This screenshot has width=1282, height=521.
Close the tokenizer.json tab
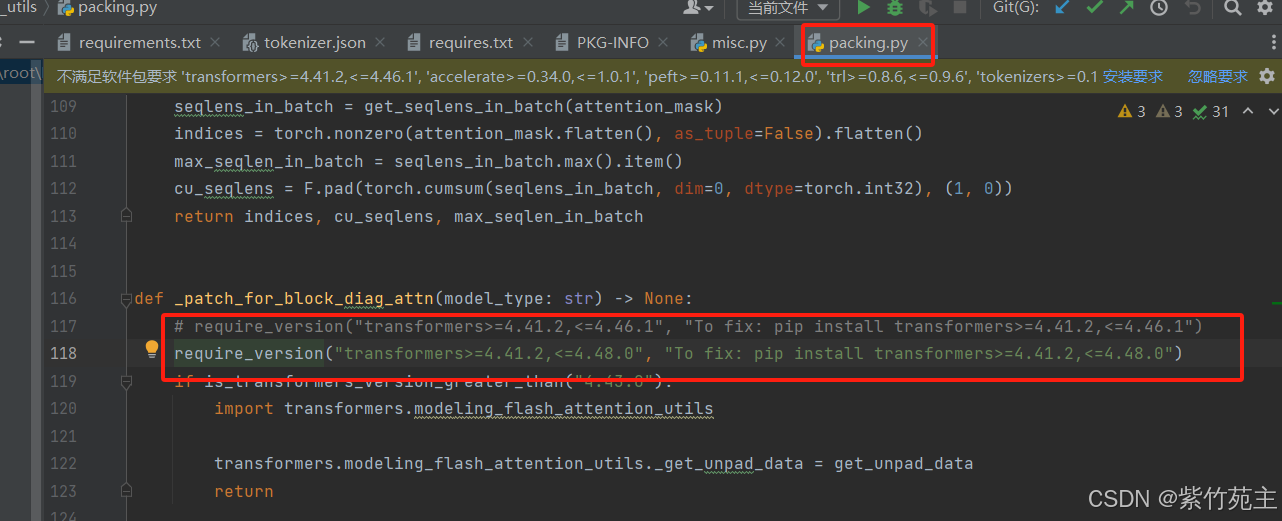coord(381,43)
